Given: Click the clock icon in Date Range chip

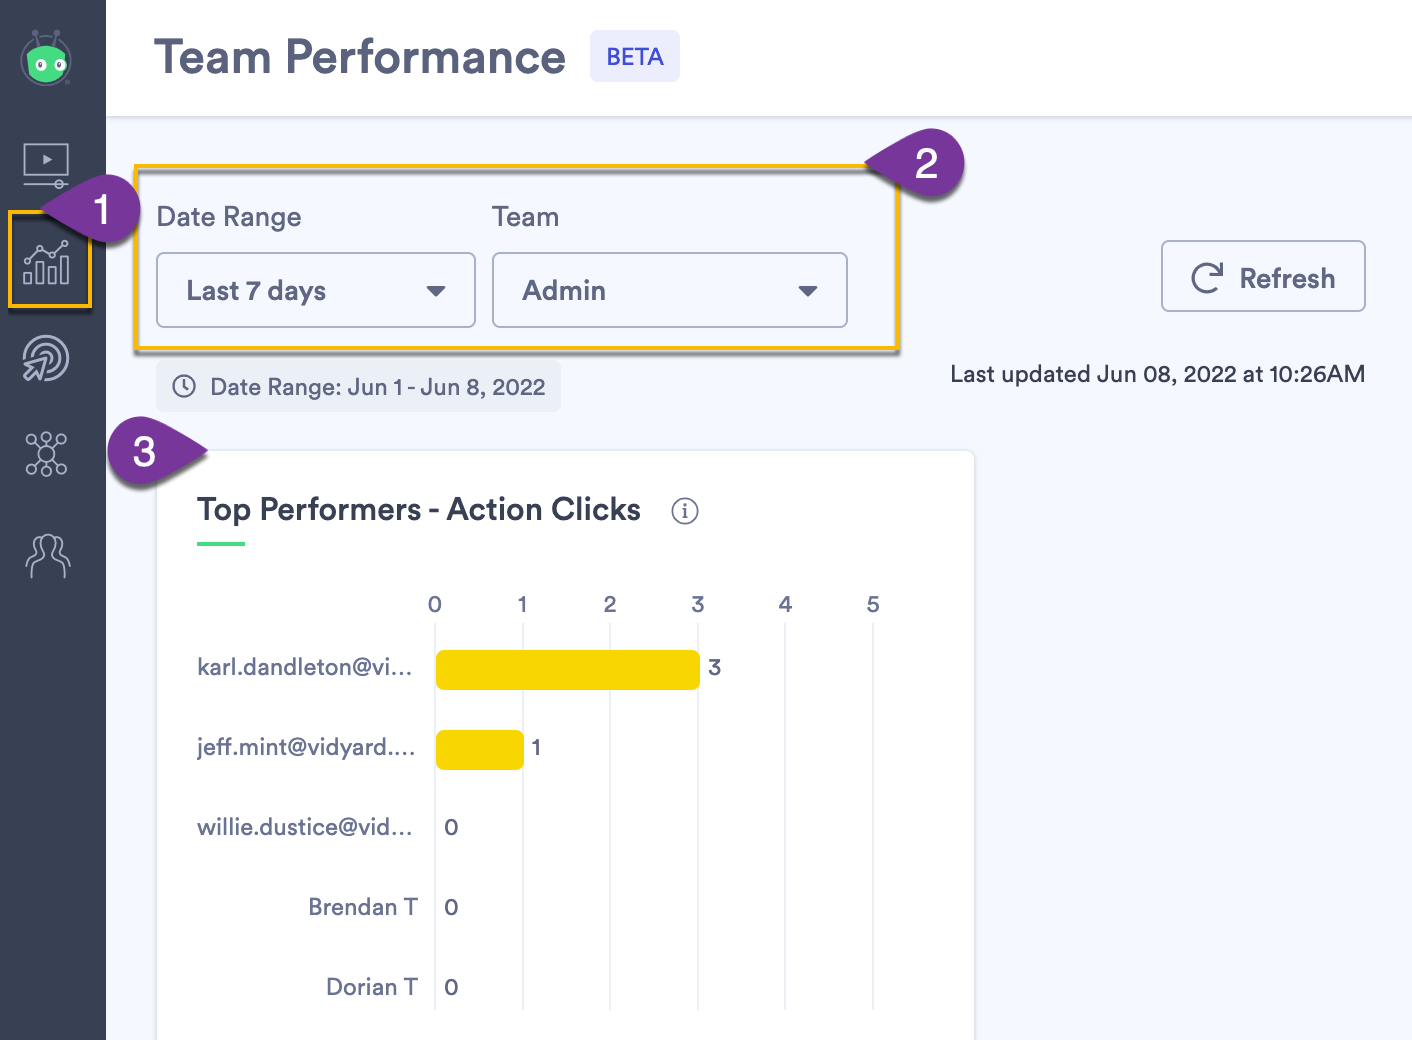Looking at the screenshot, I should [184, 386].
